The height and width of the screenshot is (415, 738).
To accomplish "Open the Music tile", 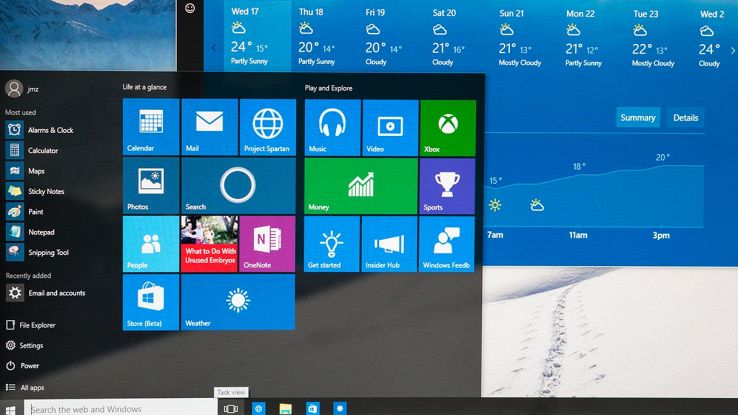I will 333,128.
